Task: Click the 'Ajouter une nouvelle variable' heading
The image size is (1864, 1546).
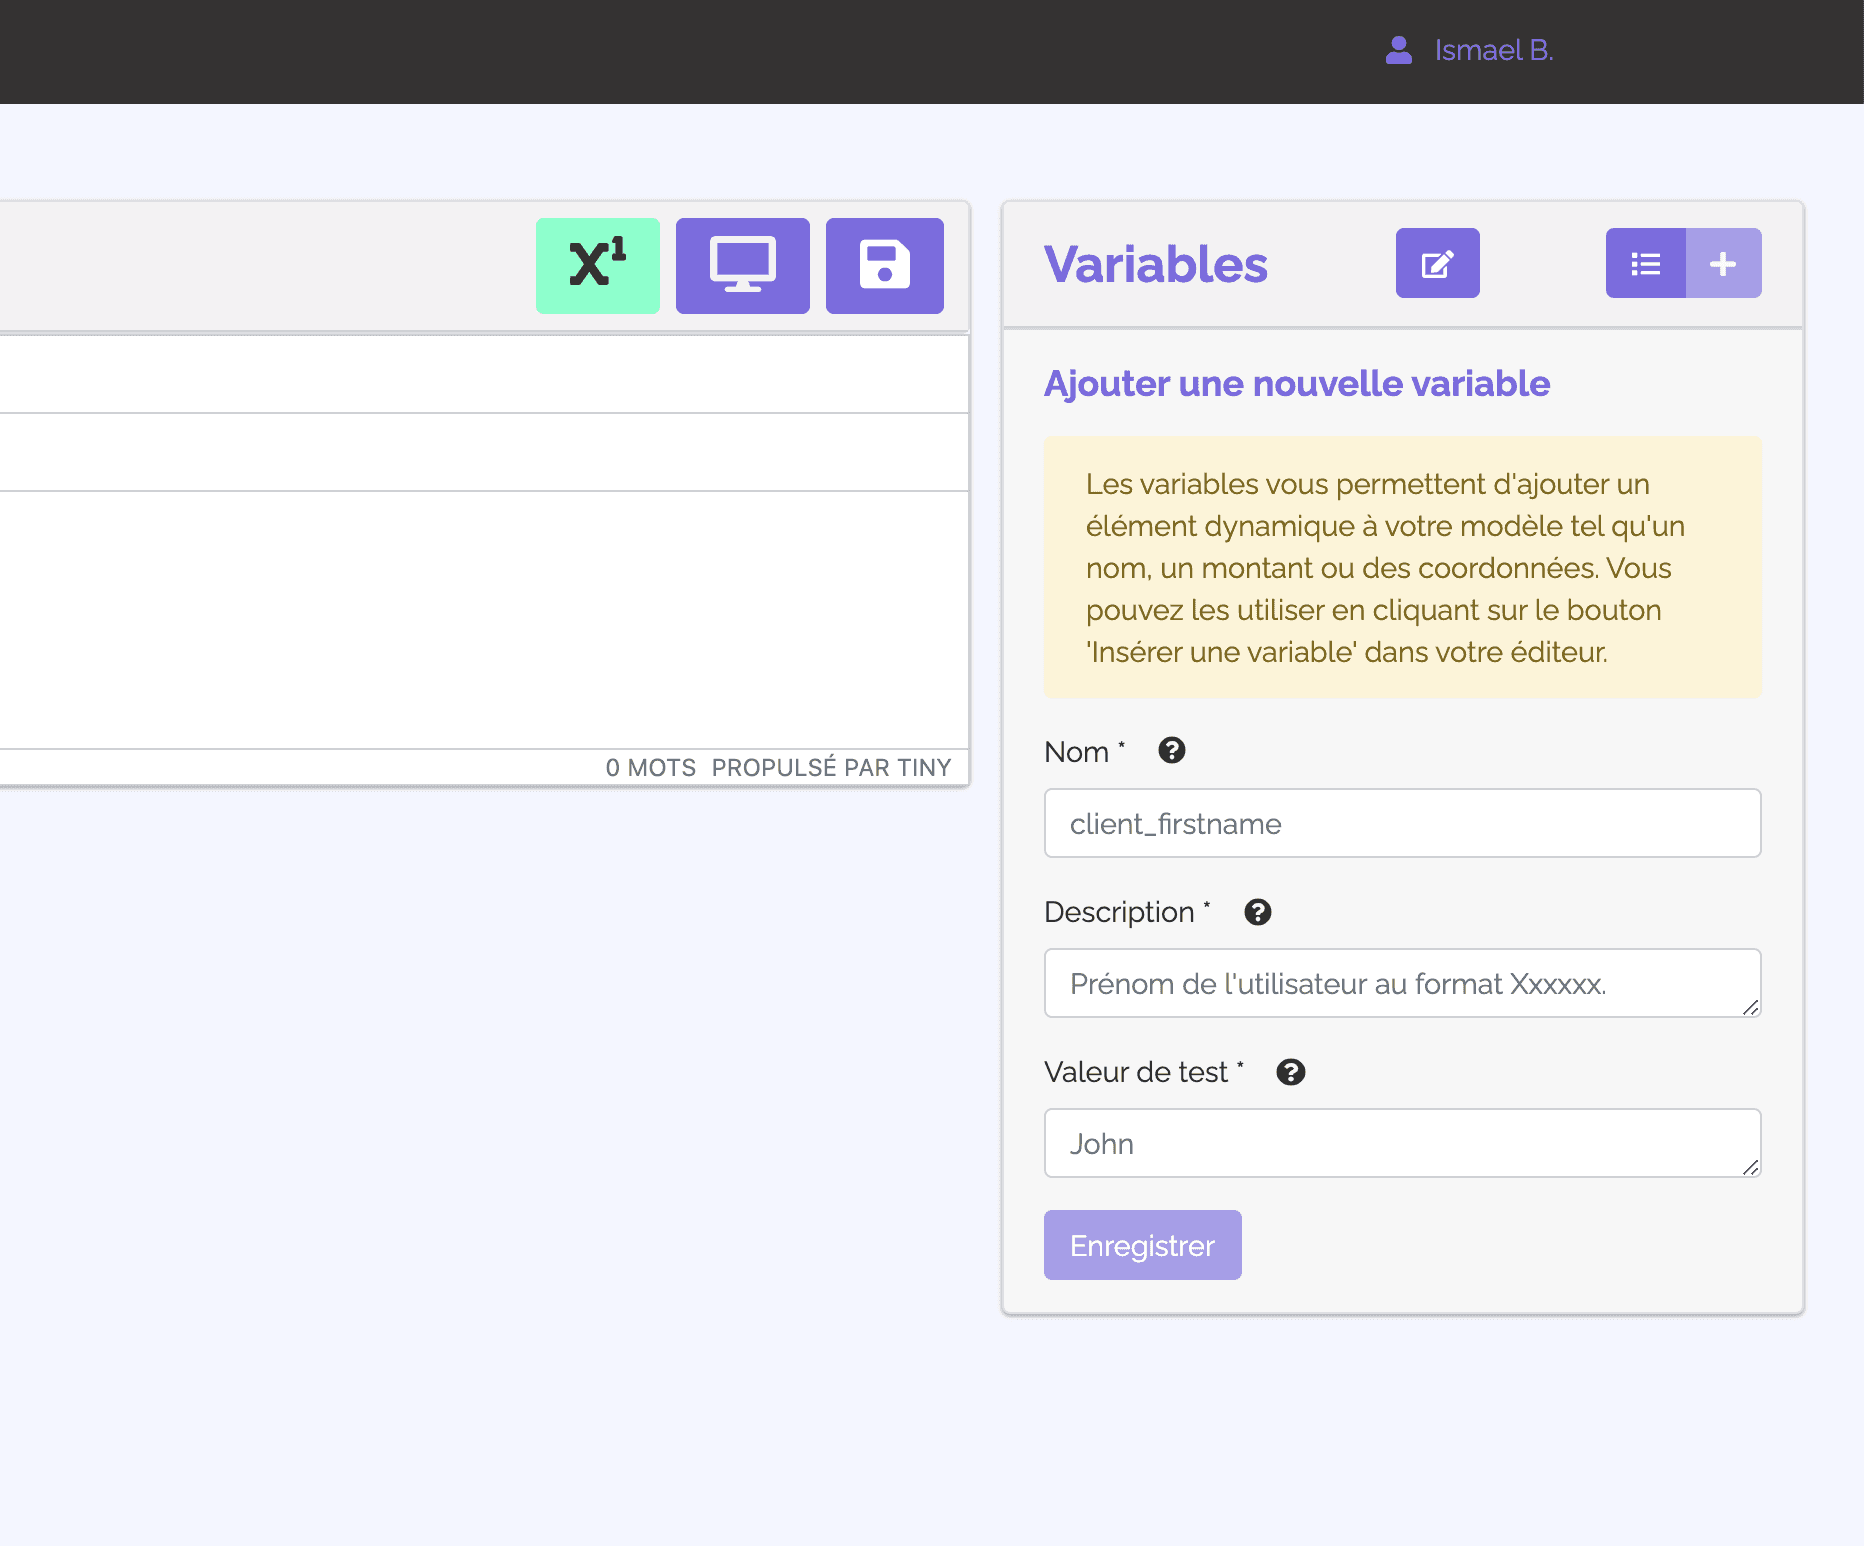Action: pyautogui.click(x=1297, y=384)
